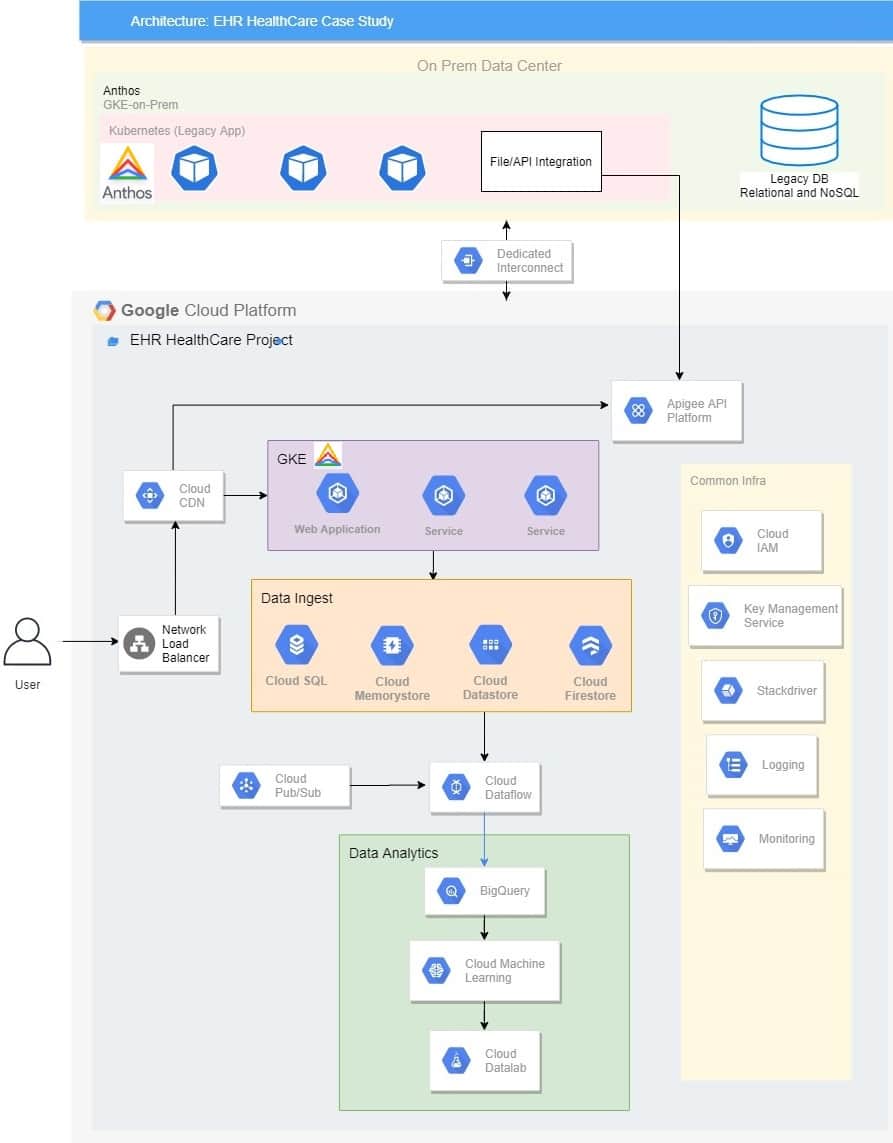Click the Cloud SQL icon
This screenshot has height=1143, width=893.
click(297, 644)
